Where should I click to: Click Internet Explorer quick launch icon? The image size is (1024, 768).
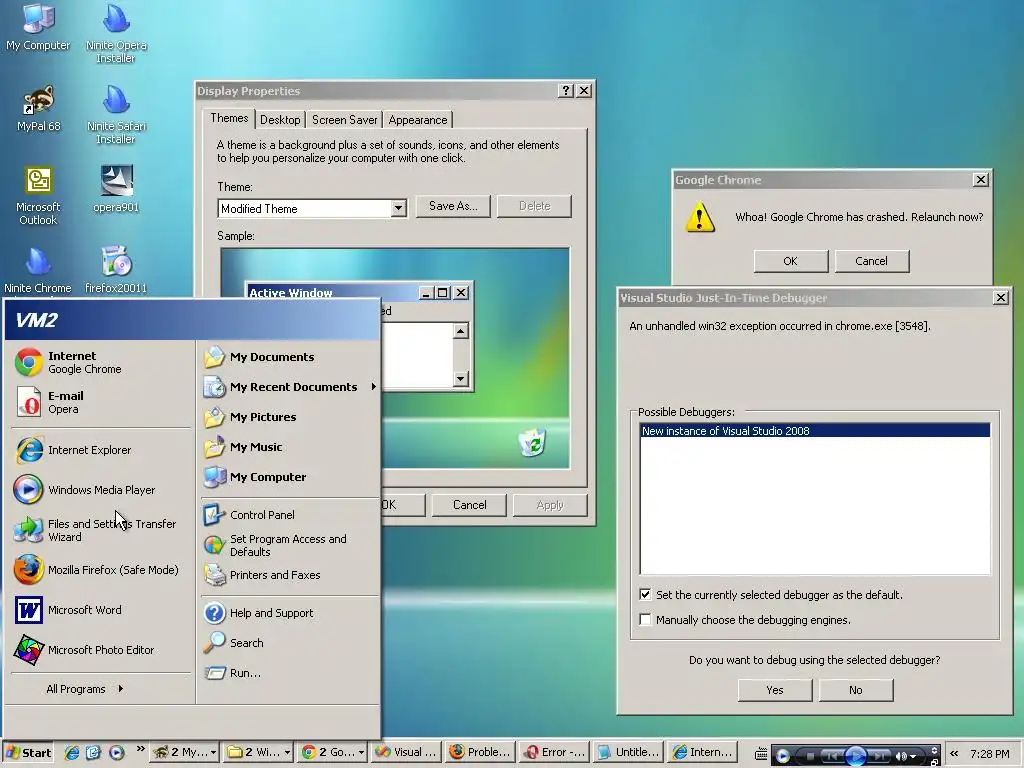[x=72, y=753]
